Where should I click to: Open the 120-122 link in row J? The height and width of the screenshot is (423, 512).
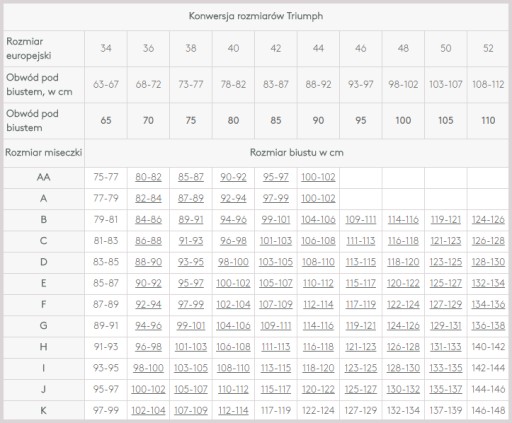pos(318,389)
